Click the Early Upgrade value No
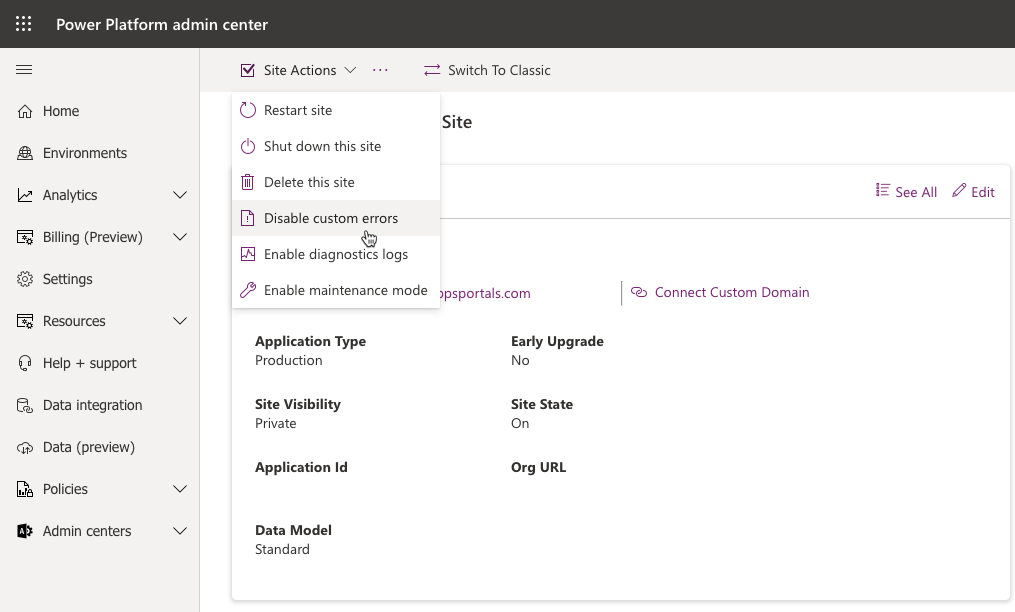 pos(520,360)
